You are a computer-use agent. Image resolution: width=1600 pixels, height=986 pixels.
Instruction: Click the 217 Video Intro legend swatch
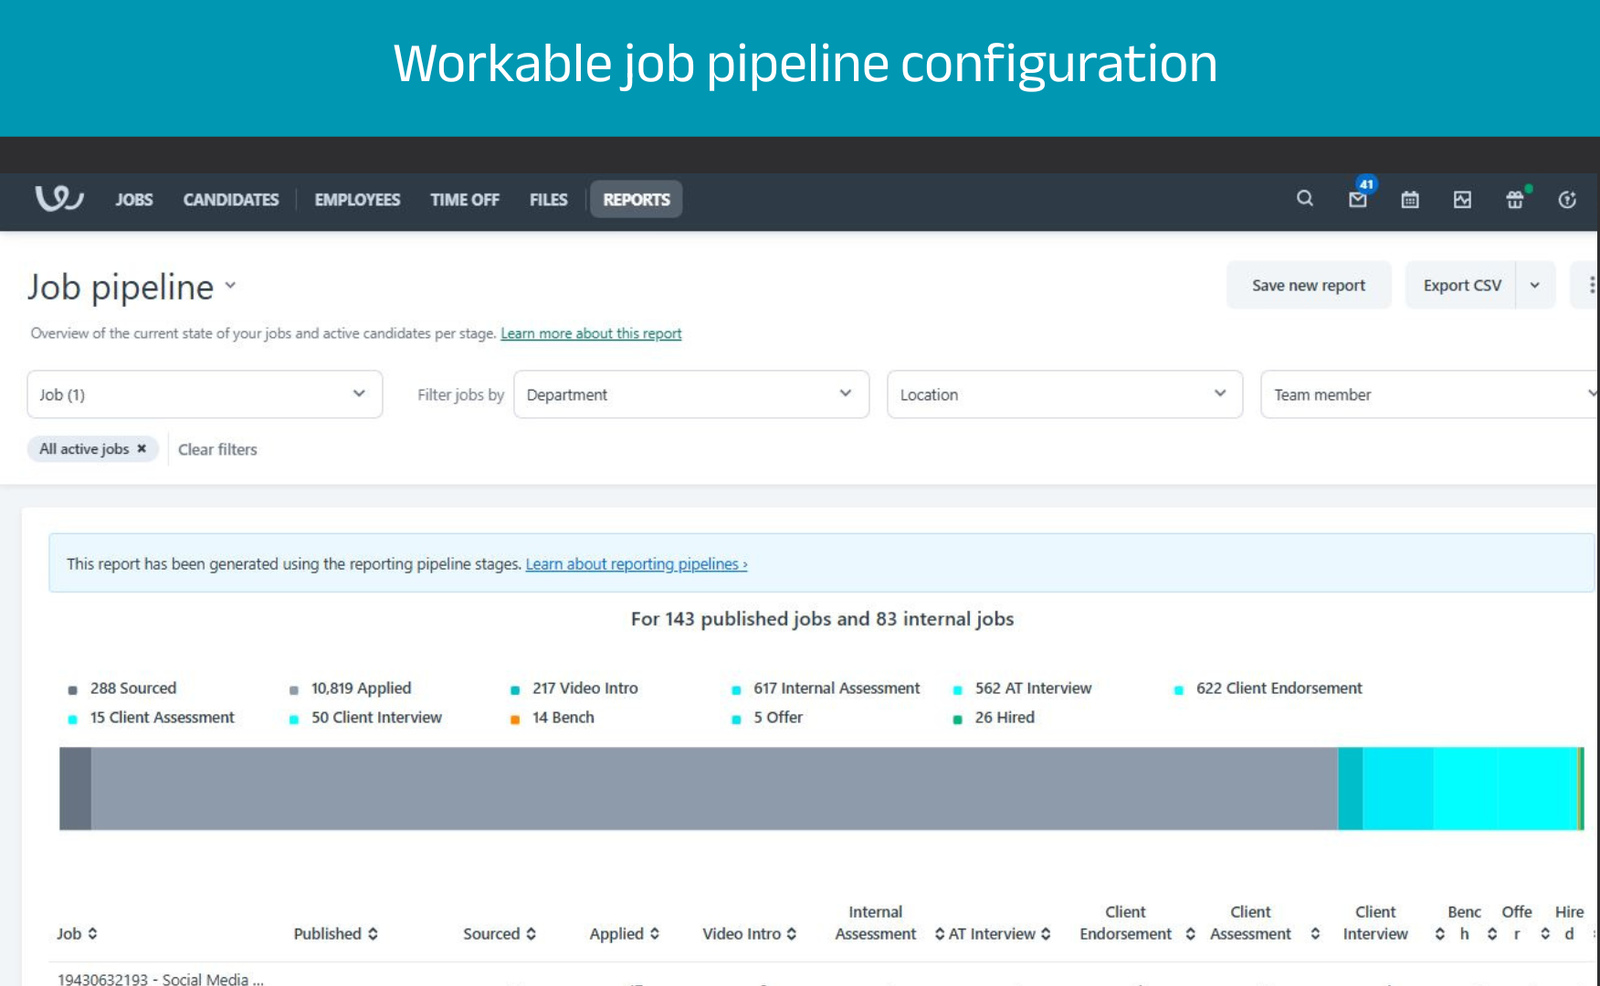[515, 690]
